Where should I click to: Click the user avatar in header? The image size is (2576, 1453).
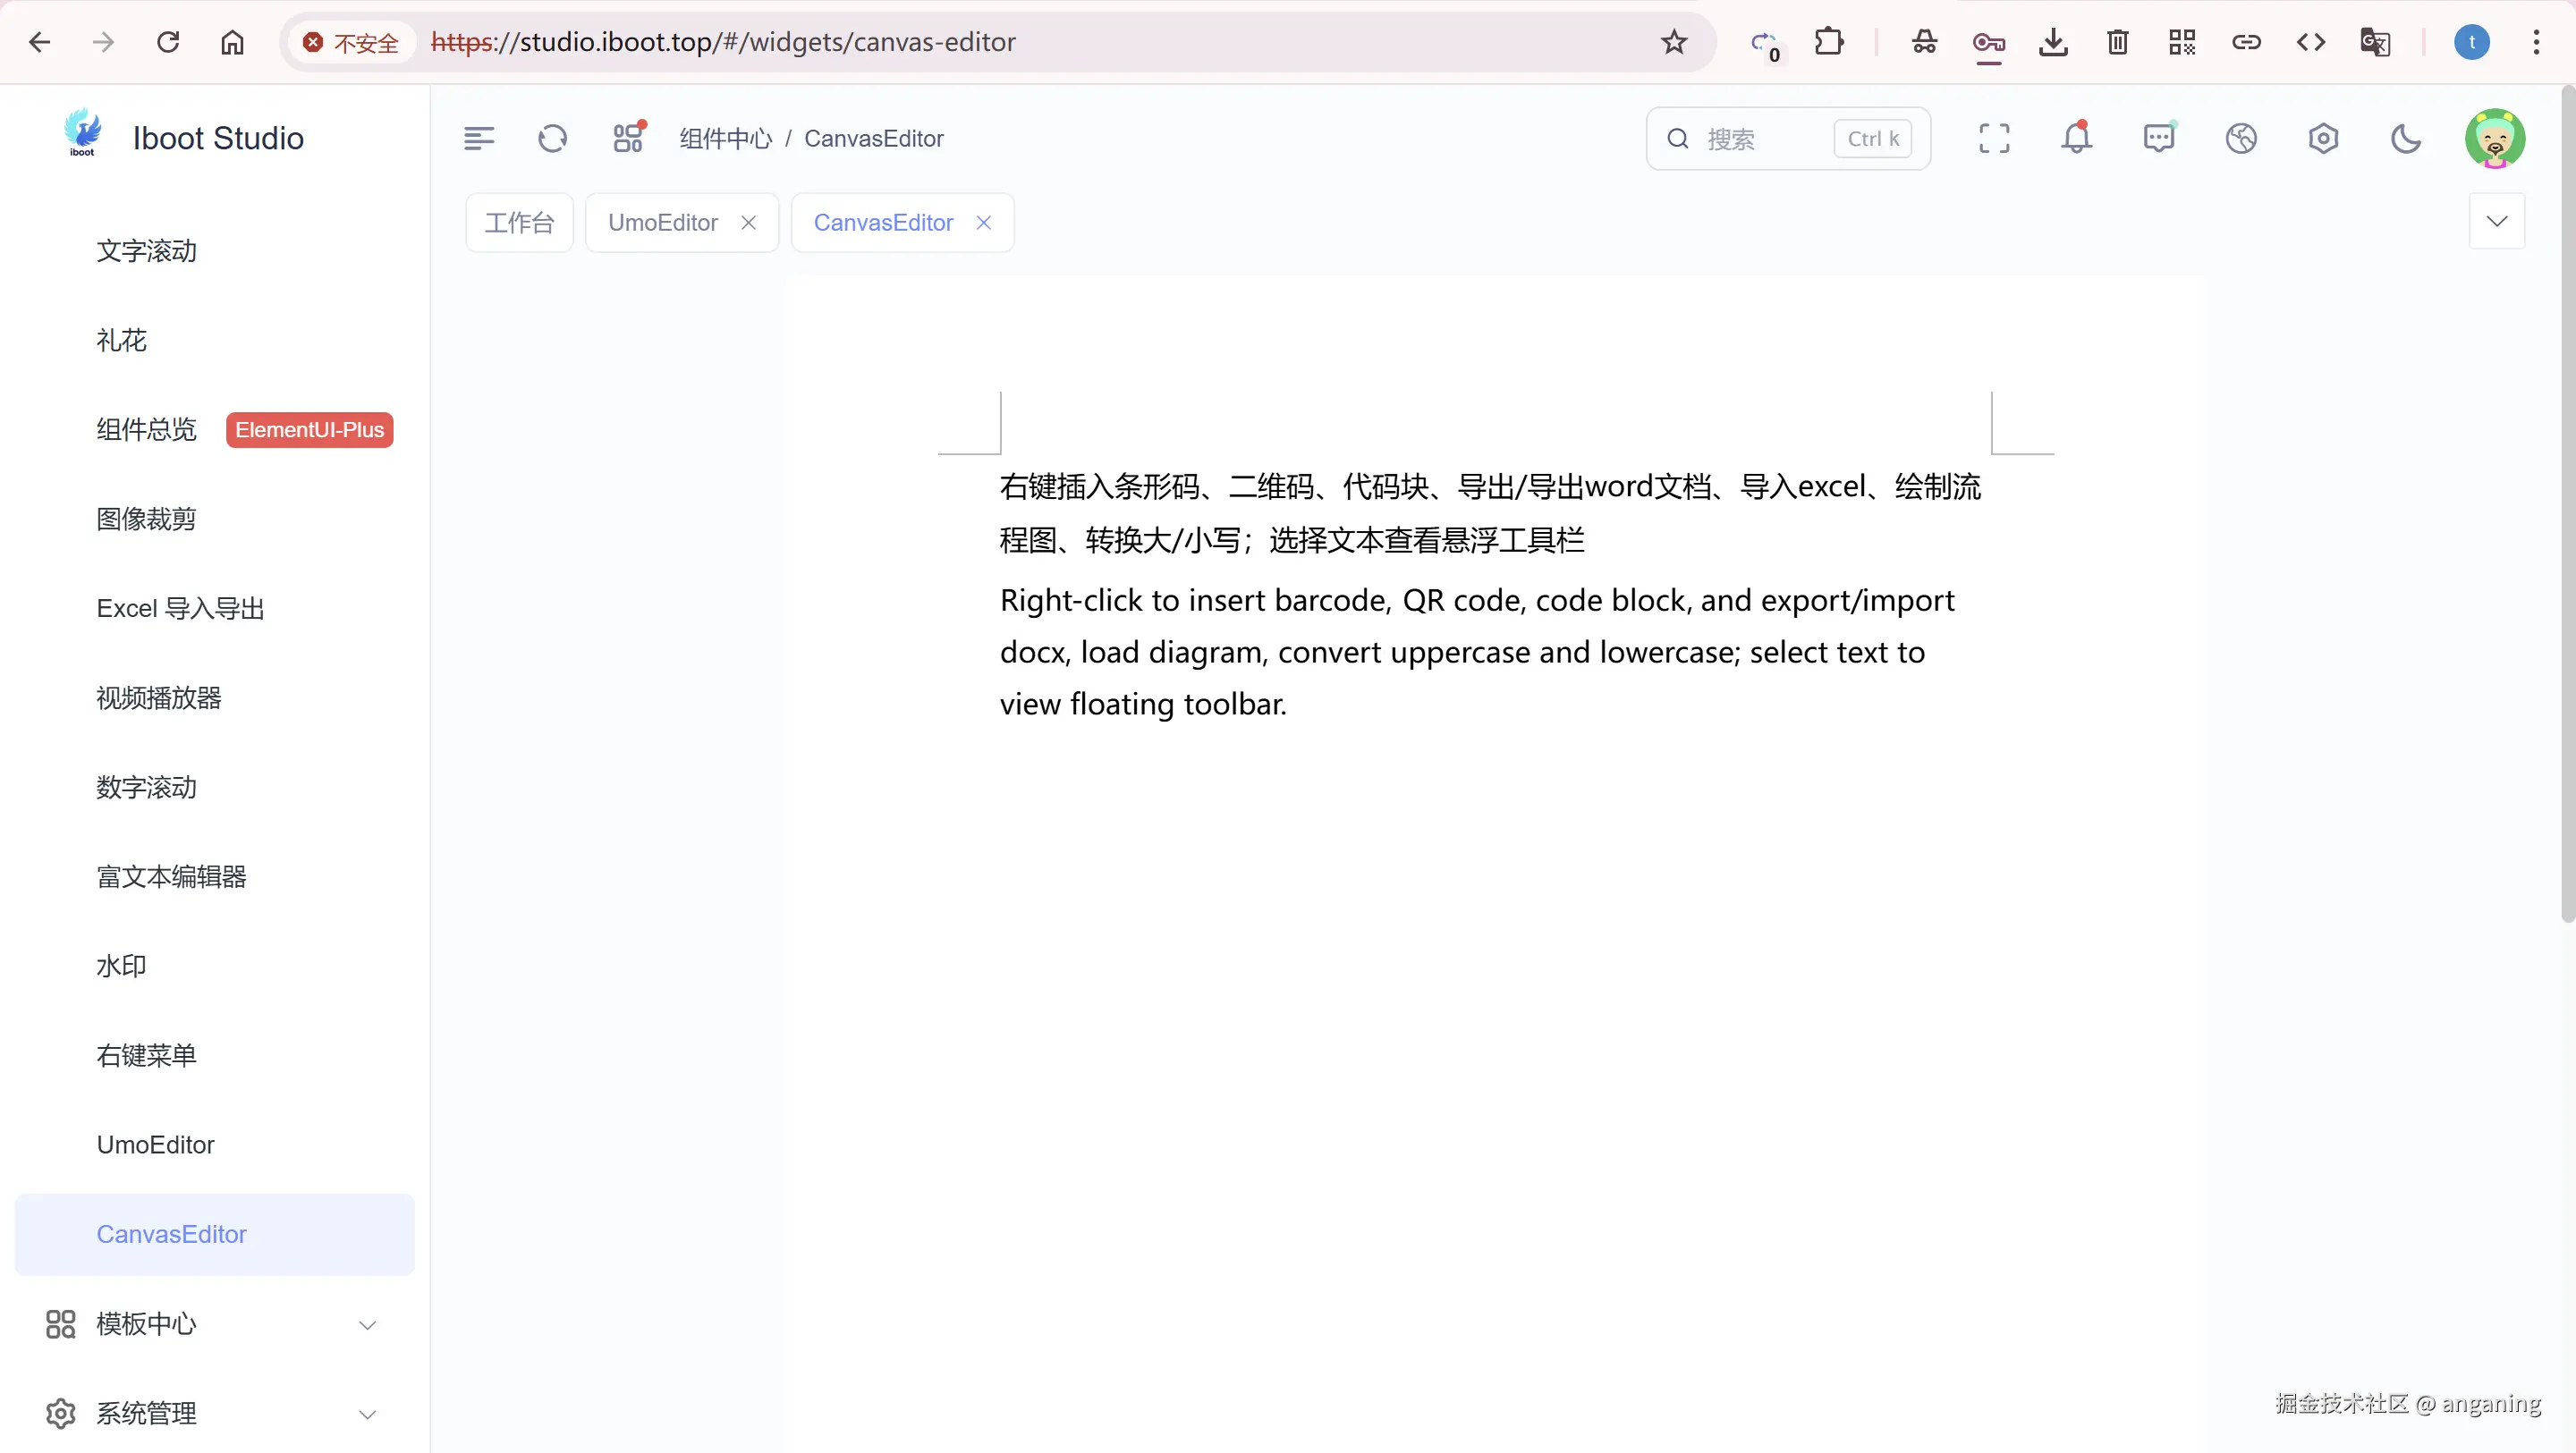(2494, 138)
